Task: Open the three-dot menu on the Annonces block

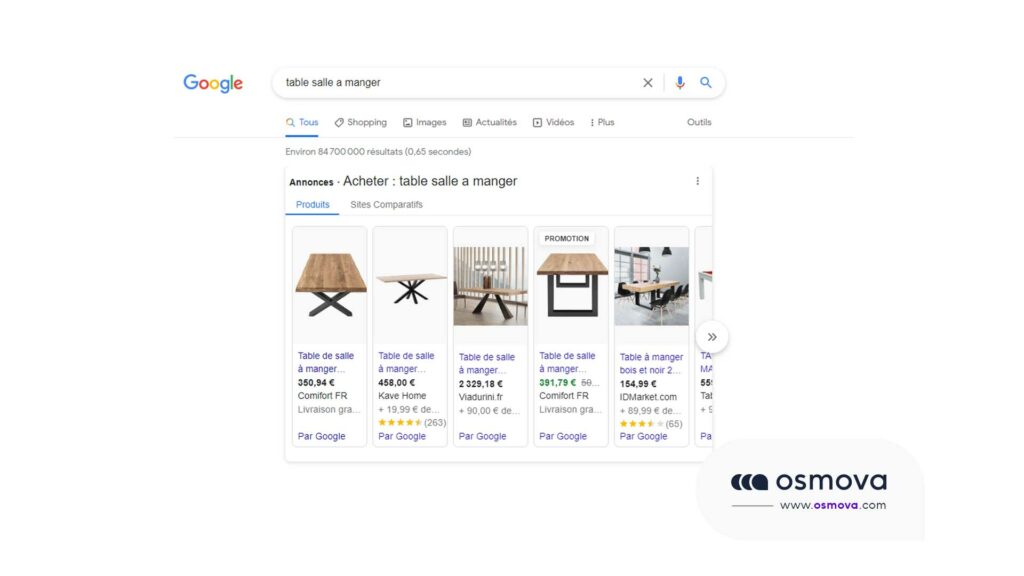Action: tap(697, 181)
